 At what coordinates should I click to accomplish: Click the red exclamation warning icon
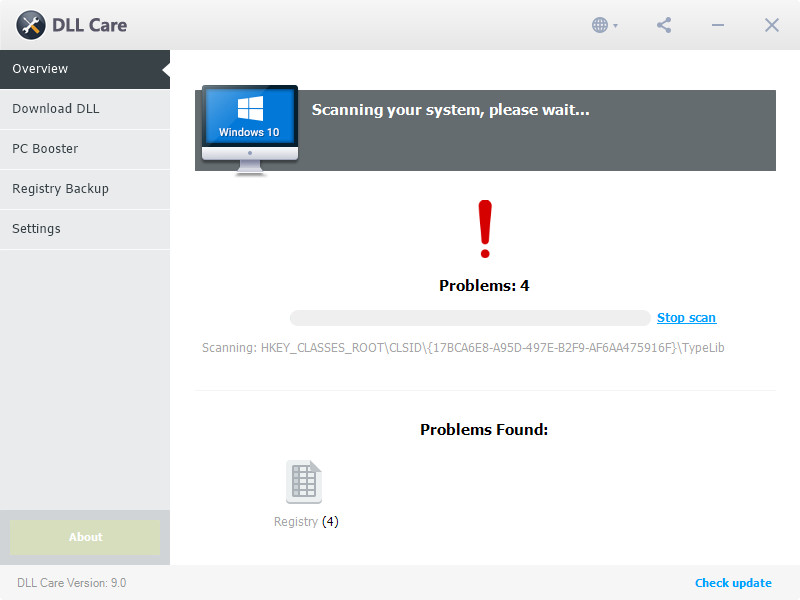[485, 229]
